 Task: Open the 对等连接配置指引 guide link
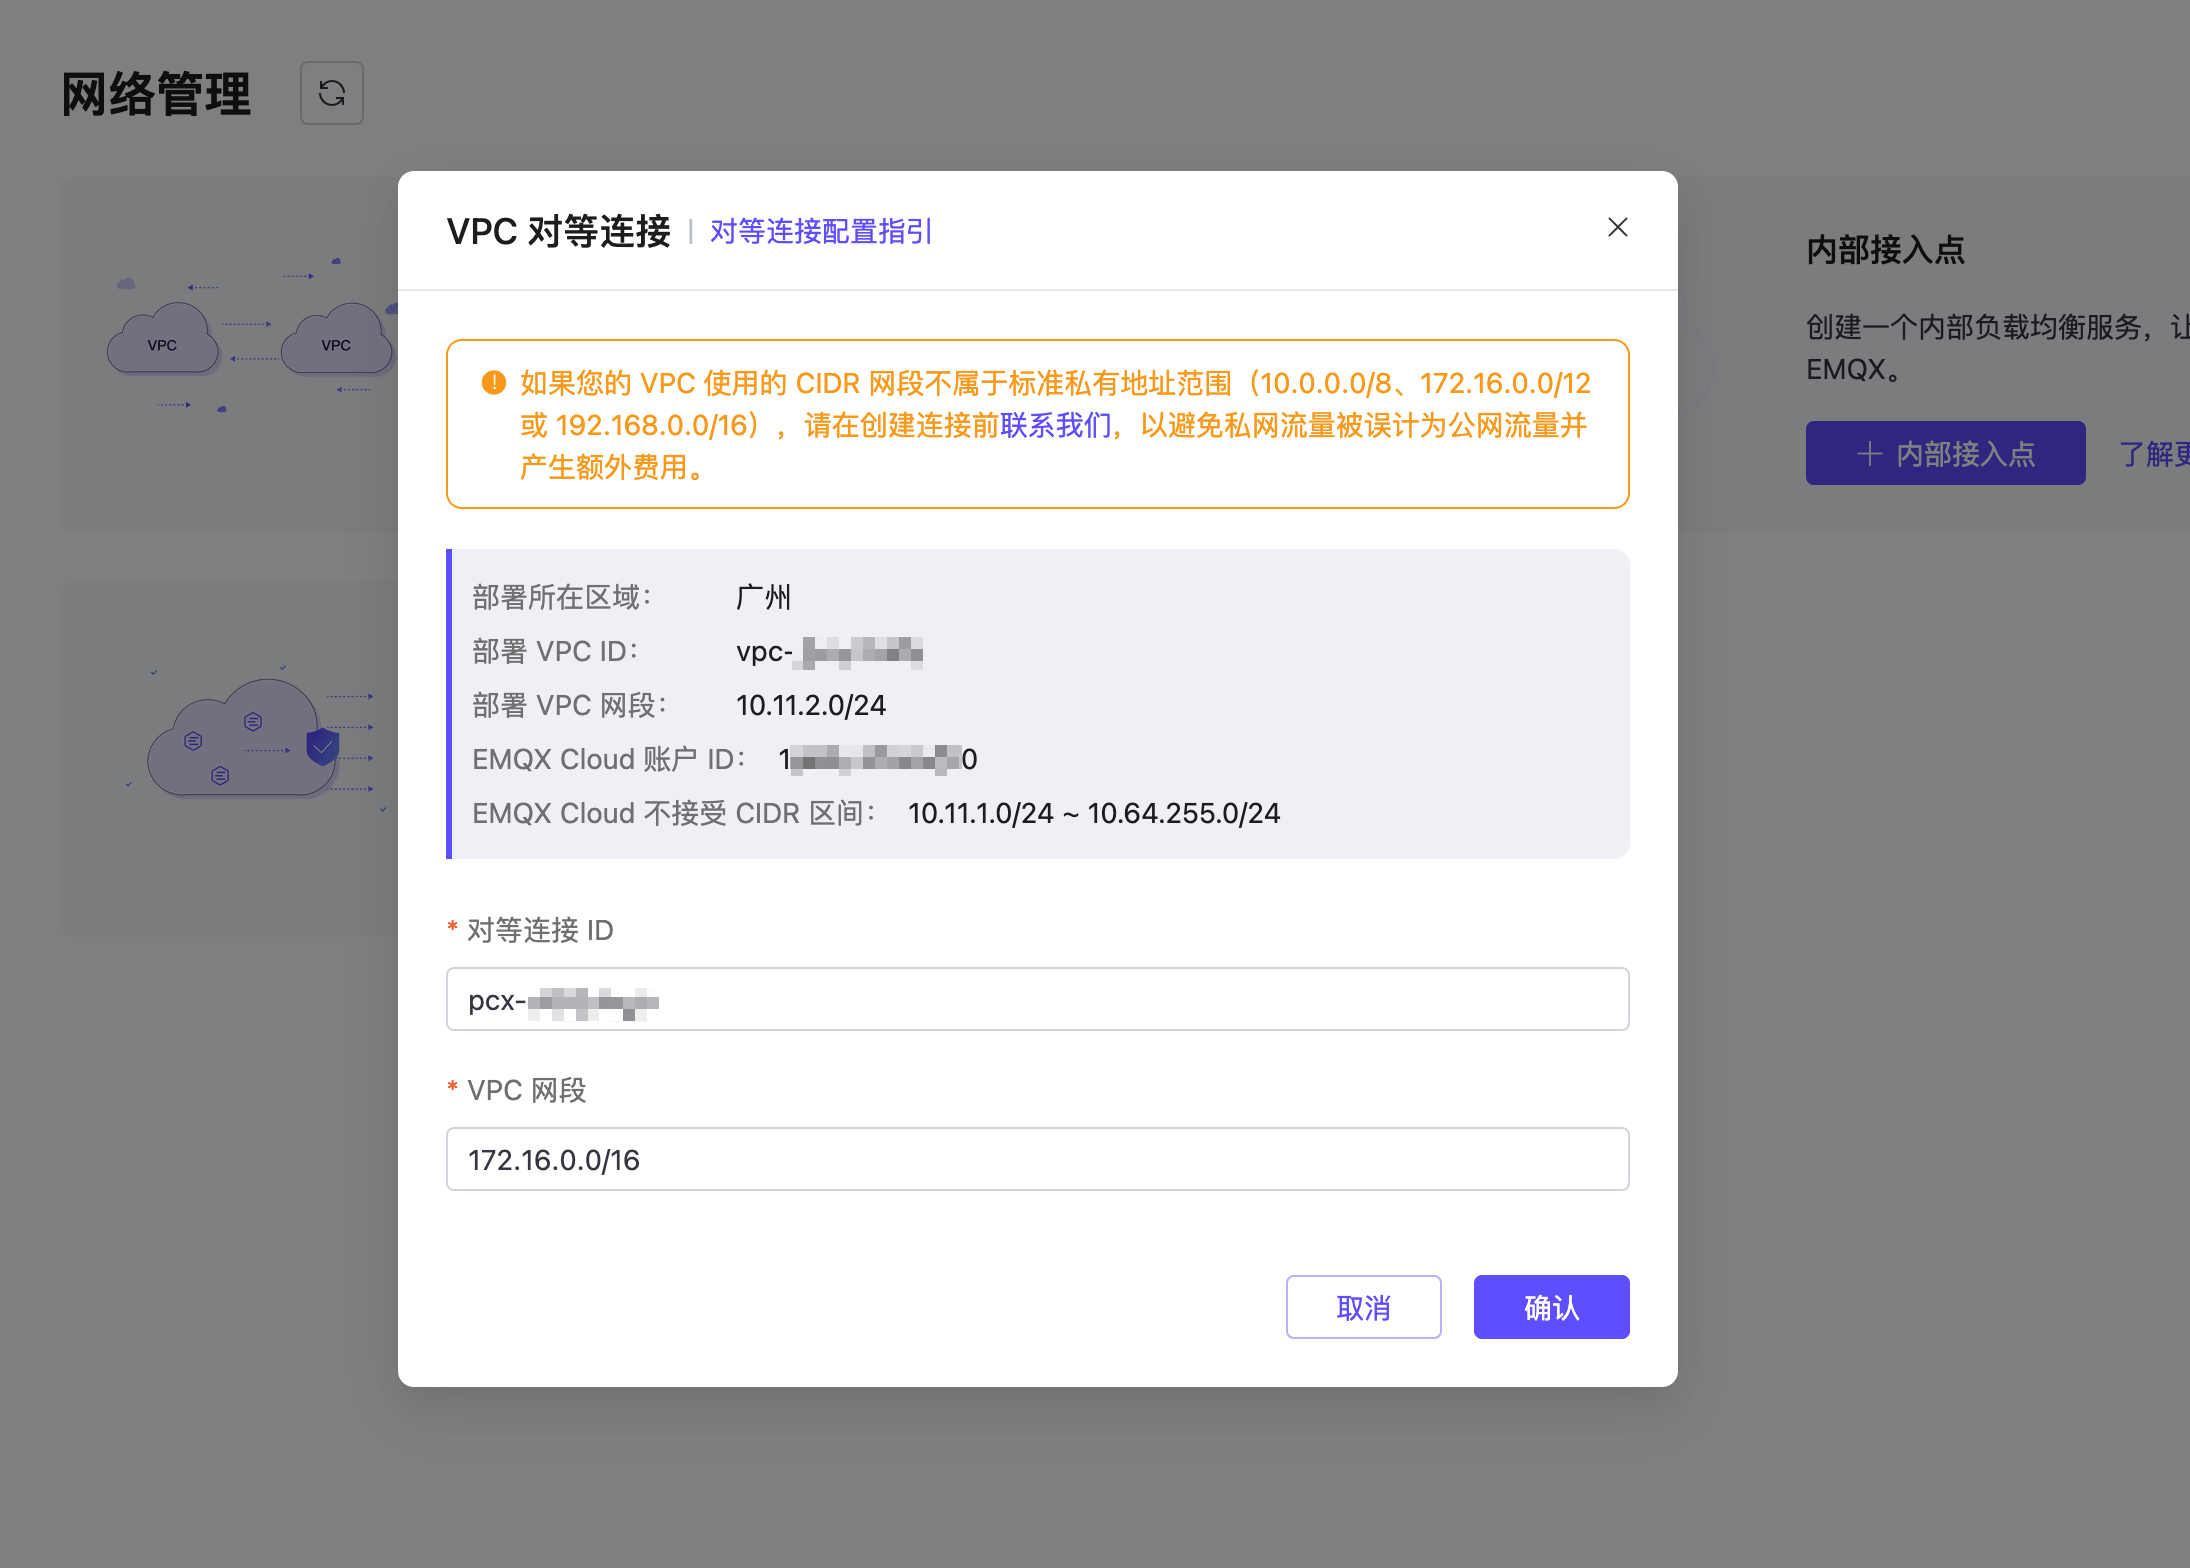click(821, 231)
